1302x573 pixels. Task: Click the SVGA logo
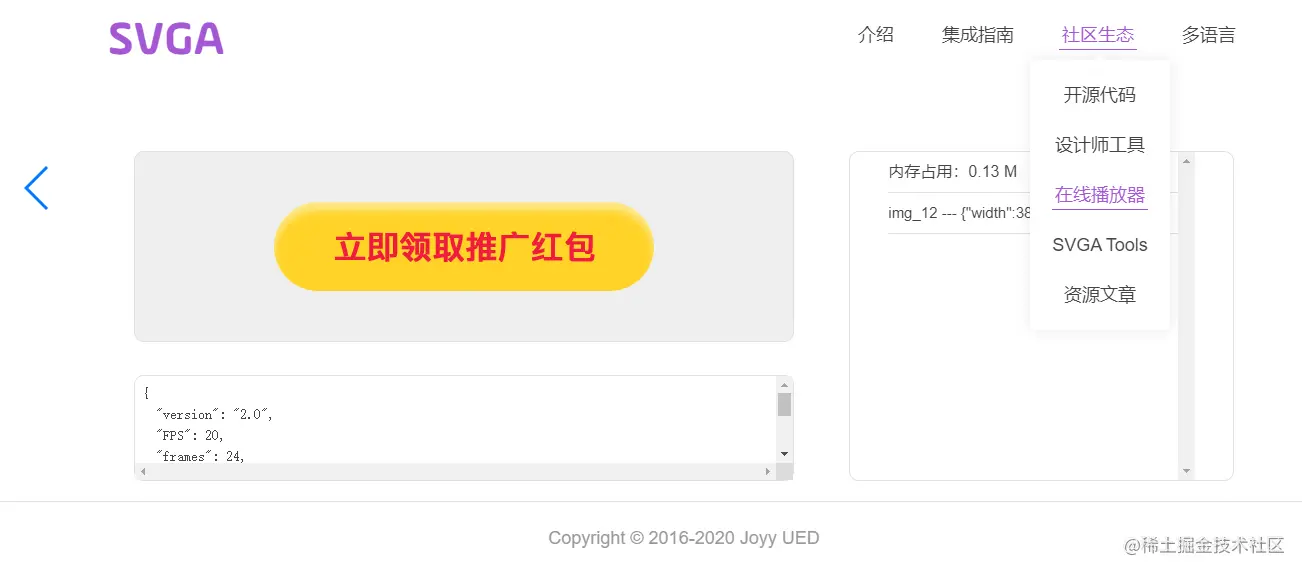166,38
